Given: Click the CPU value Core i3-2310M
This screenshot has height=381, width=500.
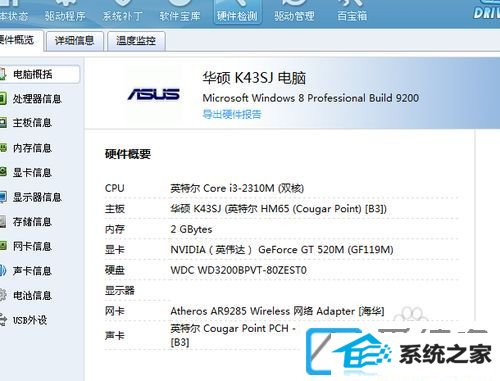Looking at the screenshot, I should 237,188.
